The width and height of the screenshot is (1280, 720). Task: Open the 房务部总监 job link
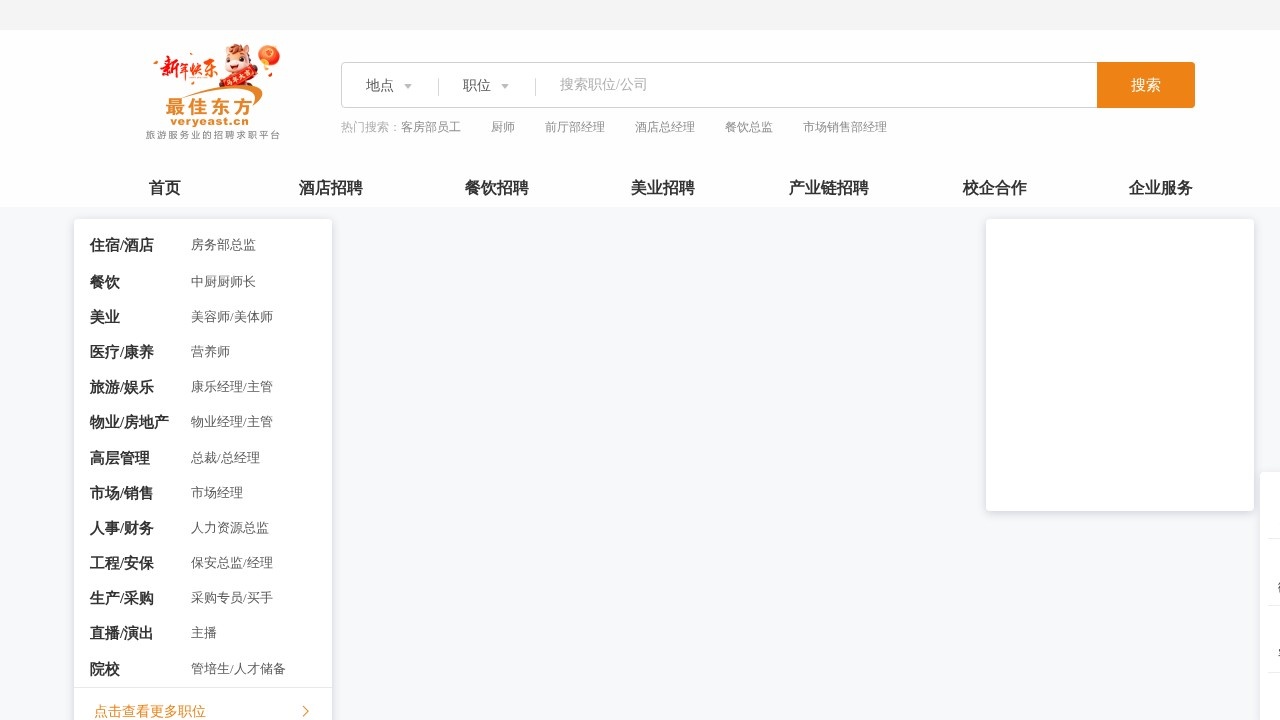point(222,245)
